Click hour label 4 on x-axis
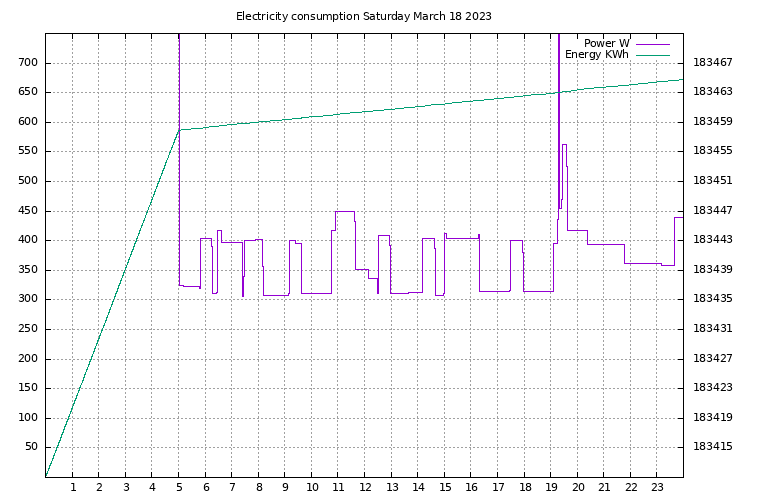The image size is (768, 500). coord(152,487)
